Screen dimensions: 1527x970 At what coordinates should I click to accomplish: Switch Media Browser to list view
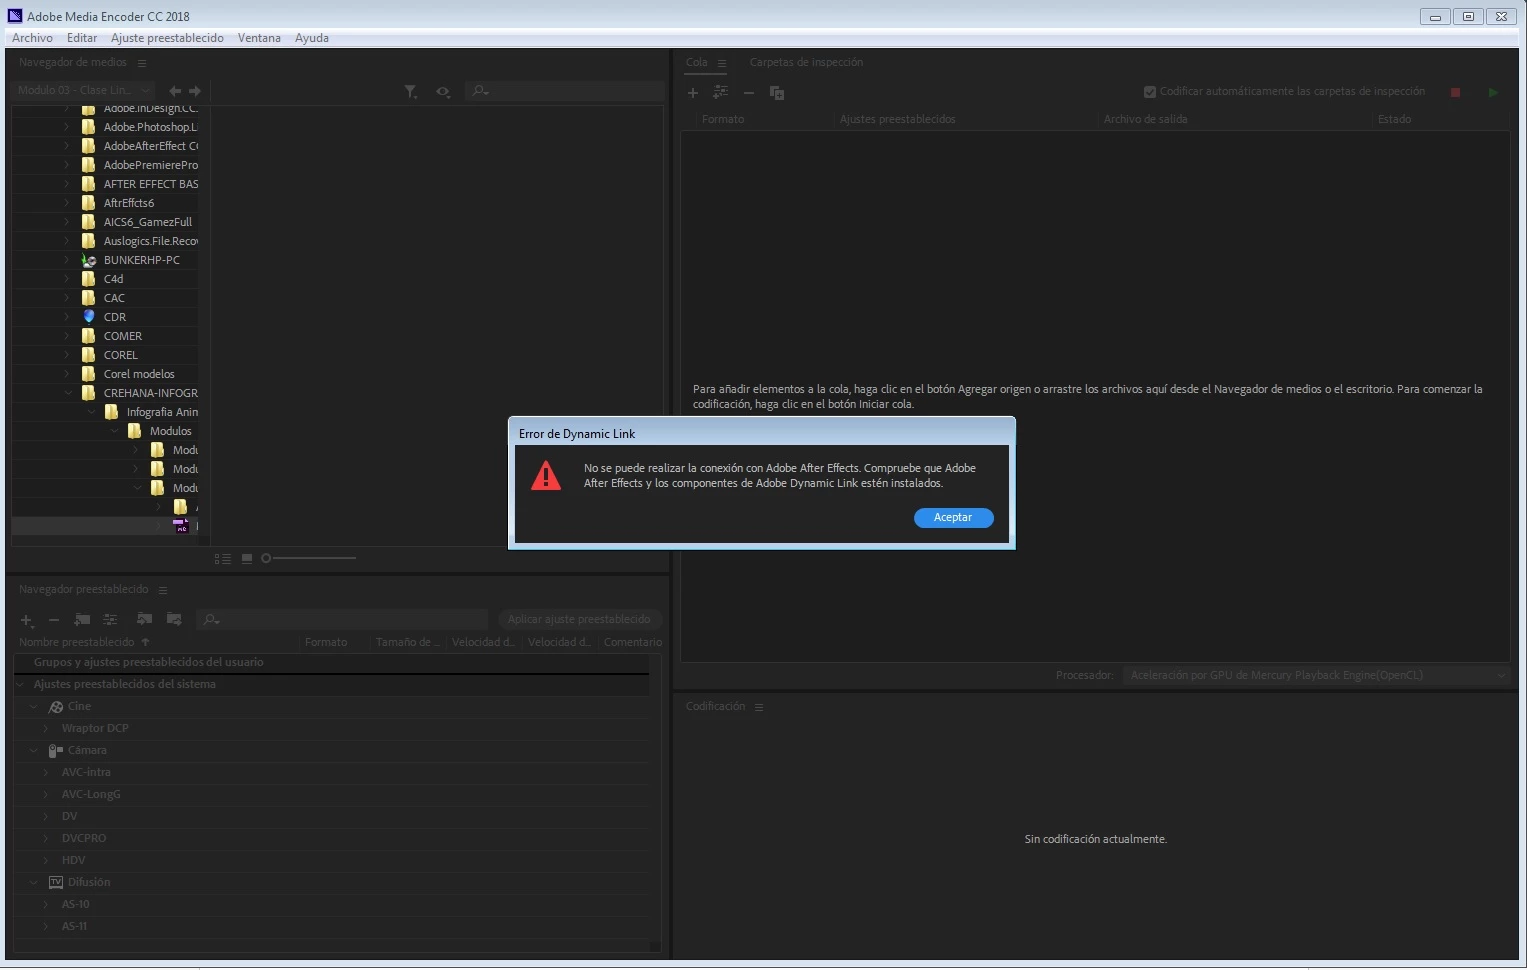223,559
